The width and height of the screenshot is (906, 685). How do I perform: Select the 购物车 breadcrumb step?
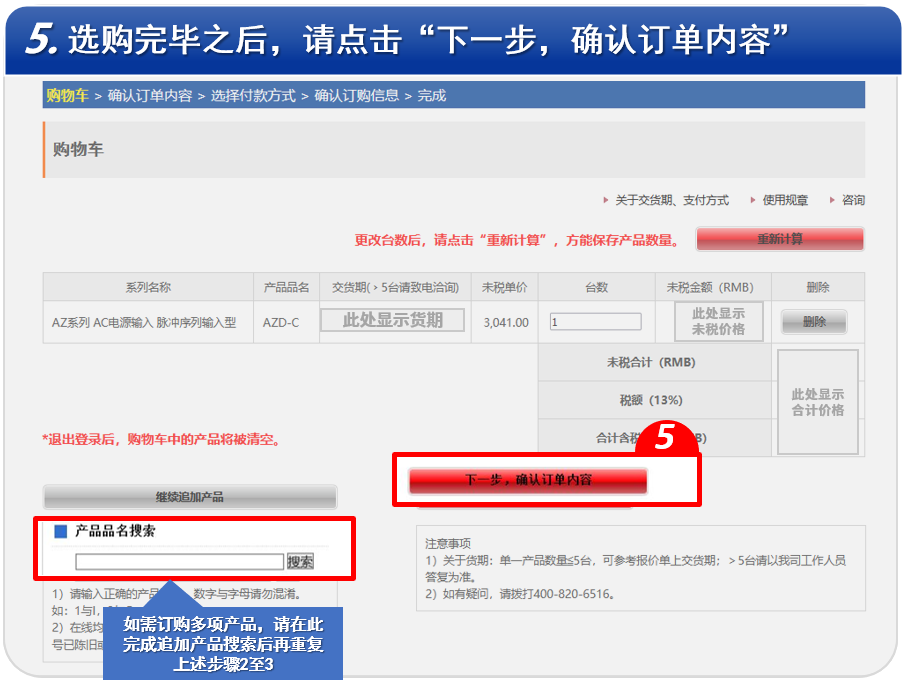pyautogui.click(x=67, y=96)
